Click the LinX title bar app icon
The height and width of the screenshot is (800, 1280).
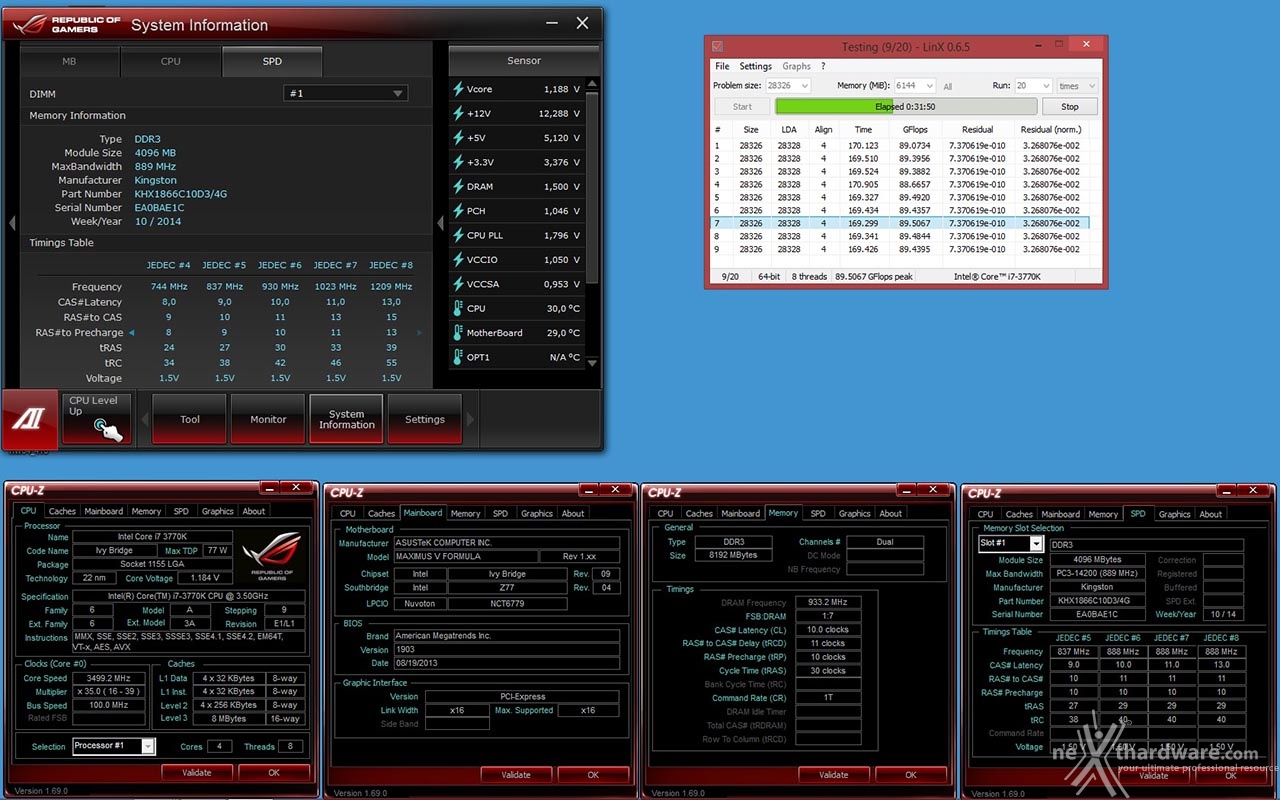coord(717,46)
